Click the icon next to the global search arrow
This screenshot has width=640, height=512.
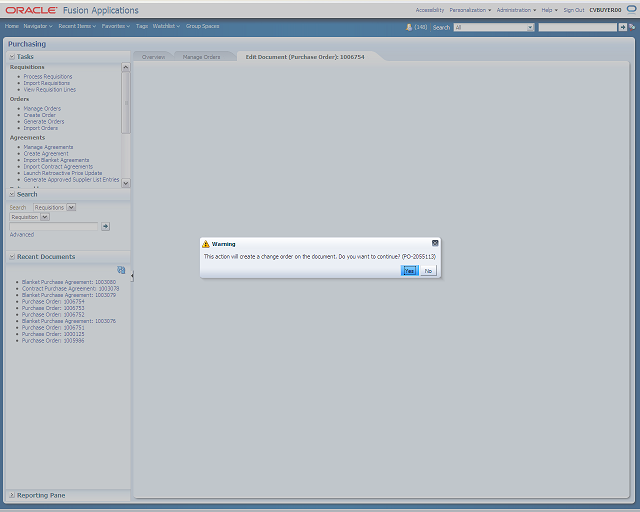tap(632, 27)
